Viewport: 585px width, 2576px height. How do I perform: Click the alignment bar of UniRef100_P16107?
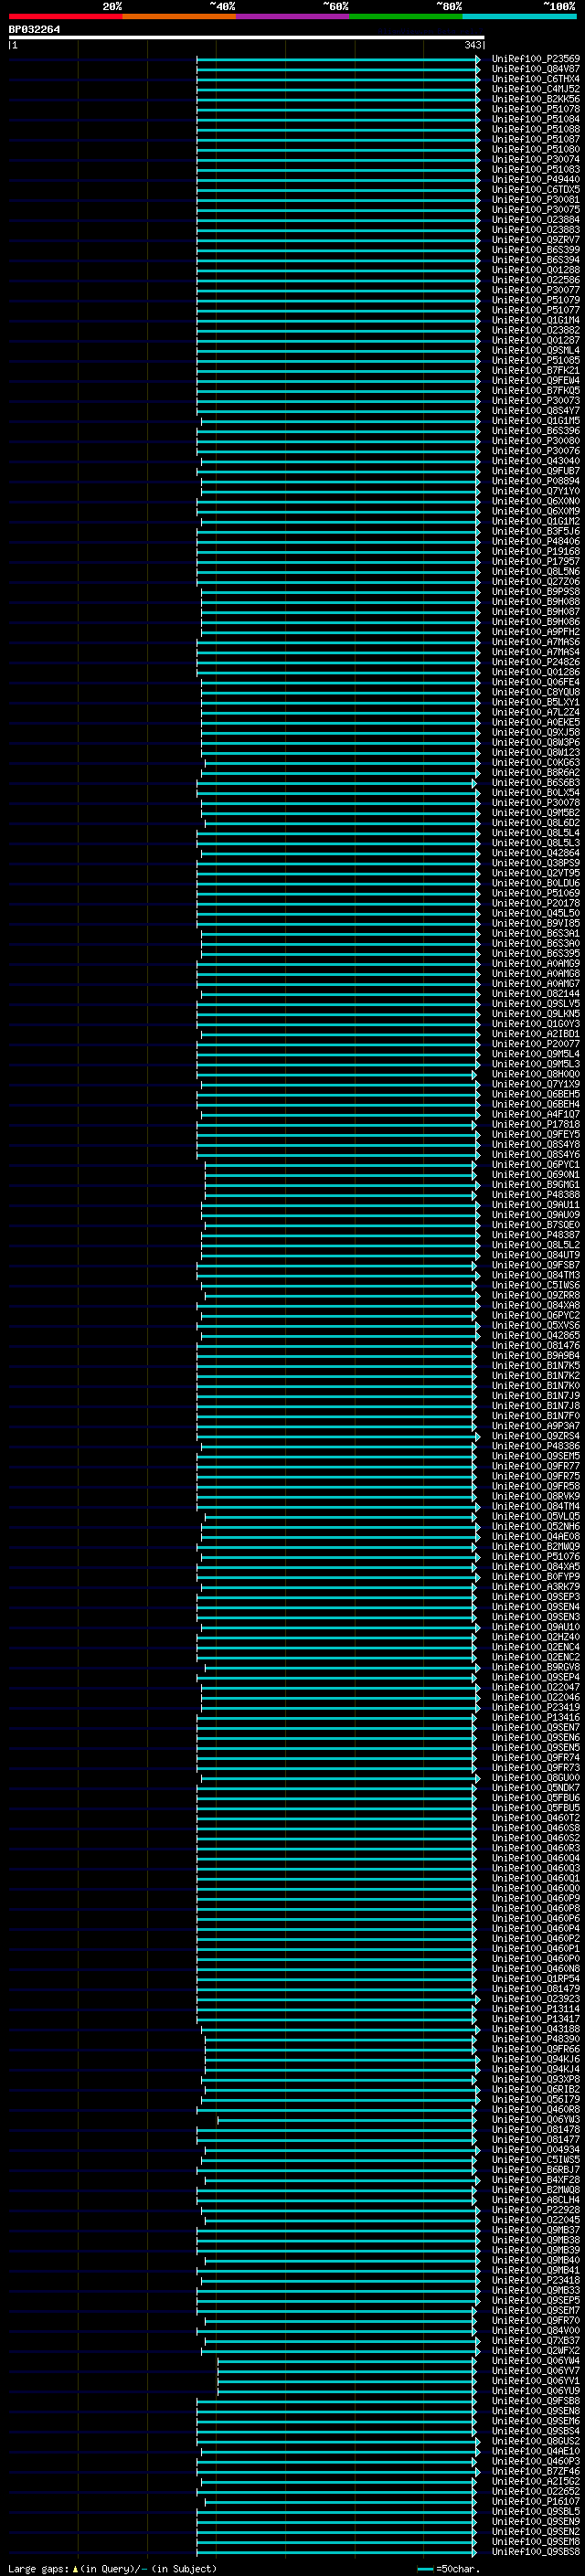tap(341, 2501)
